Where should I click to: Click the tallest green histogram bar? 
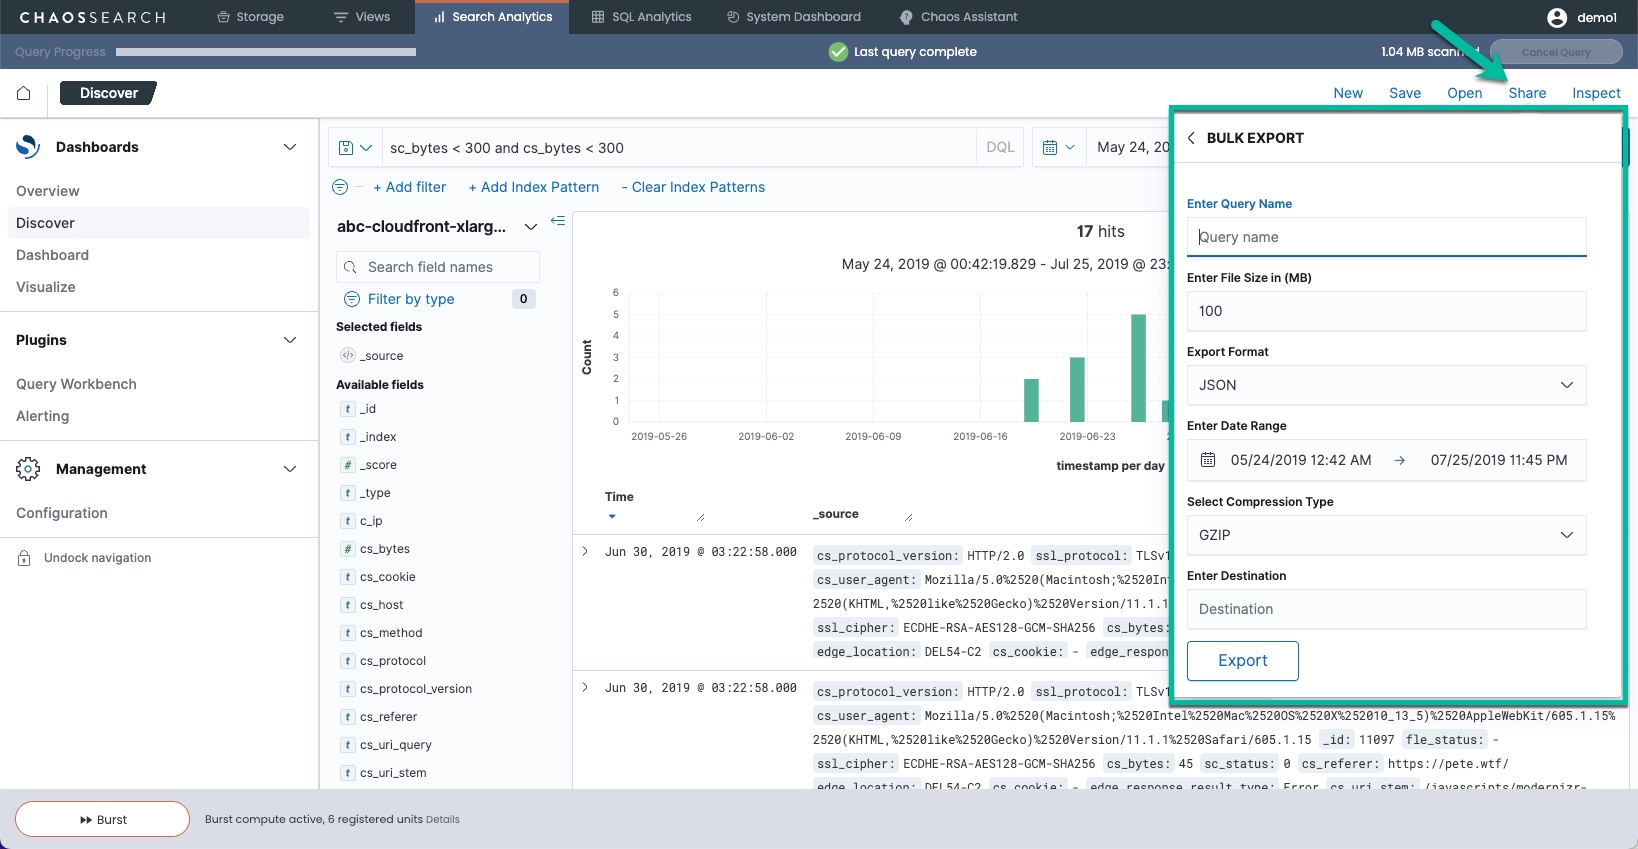point(1138,368)
